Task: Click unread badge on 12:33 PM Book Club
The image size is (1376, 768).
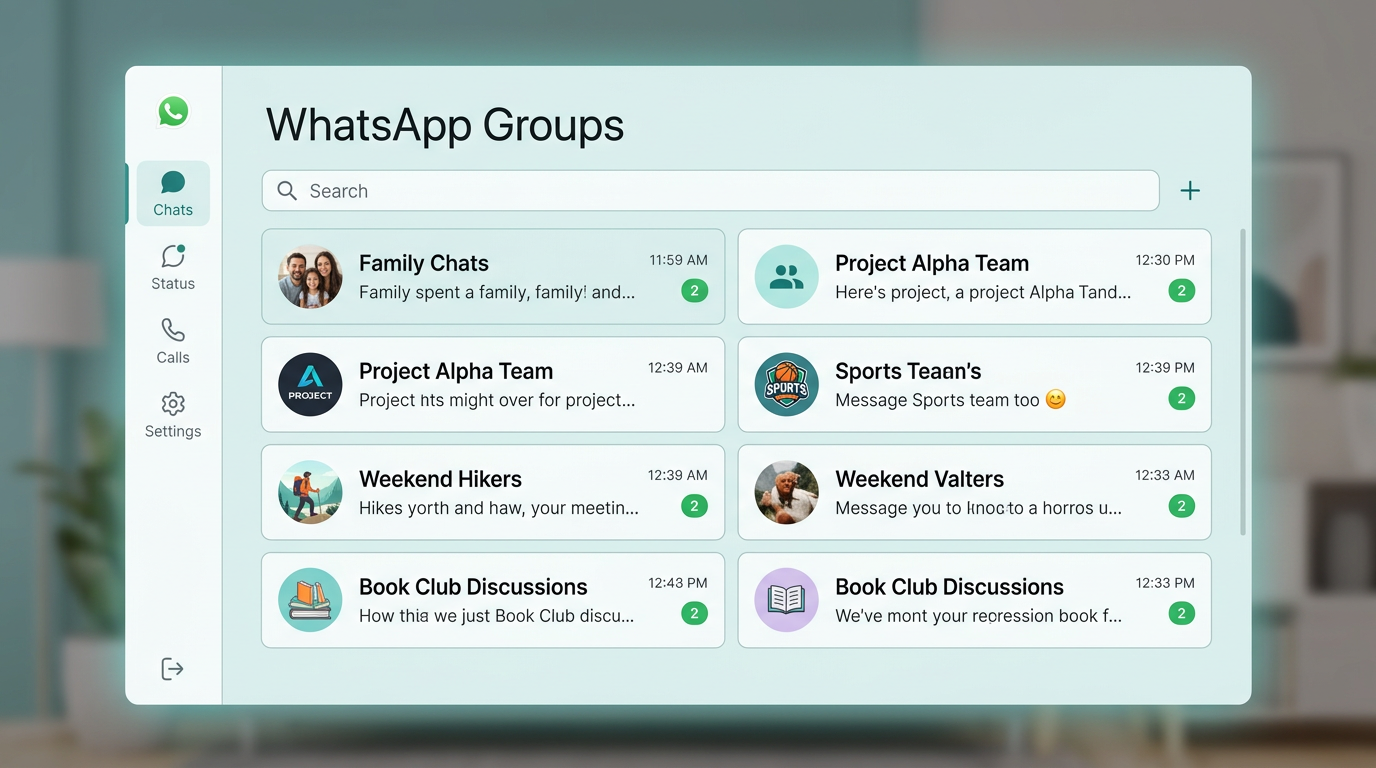Action: pyautogui.click(x=1181, y=614)
